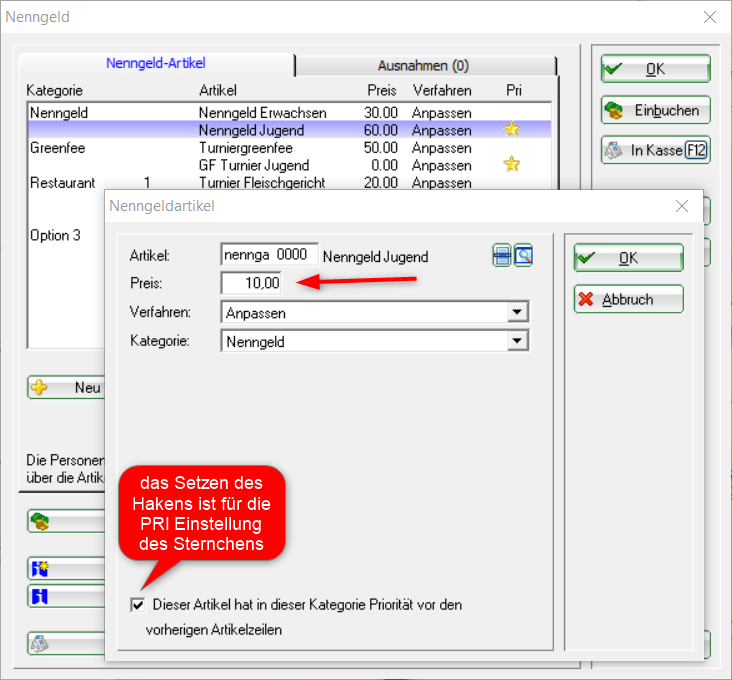Open the Verfahren dropdown
The width and height of the screenshot is (732, 680).
point(516,313)
